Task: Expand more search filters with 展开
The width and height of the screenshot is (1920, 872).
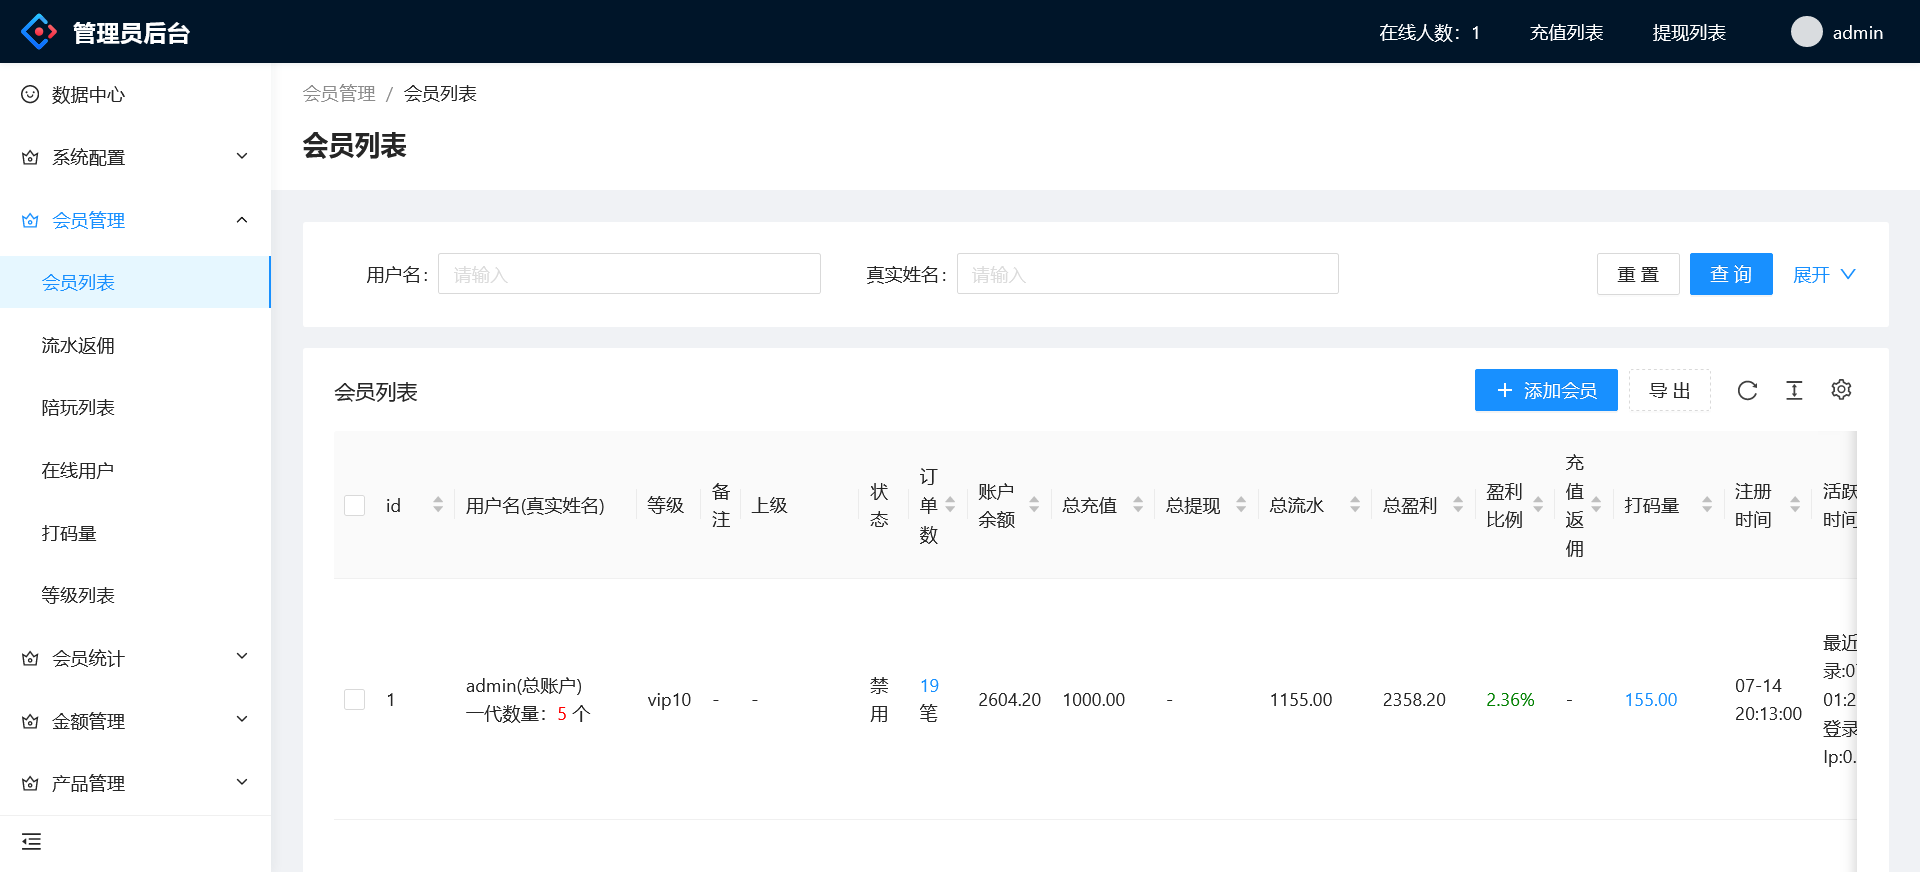Action: (1823, 275)
